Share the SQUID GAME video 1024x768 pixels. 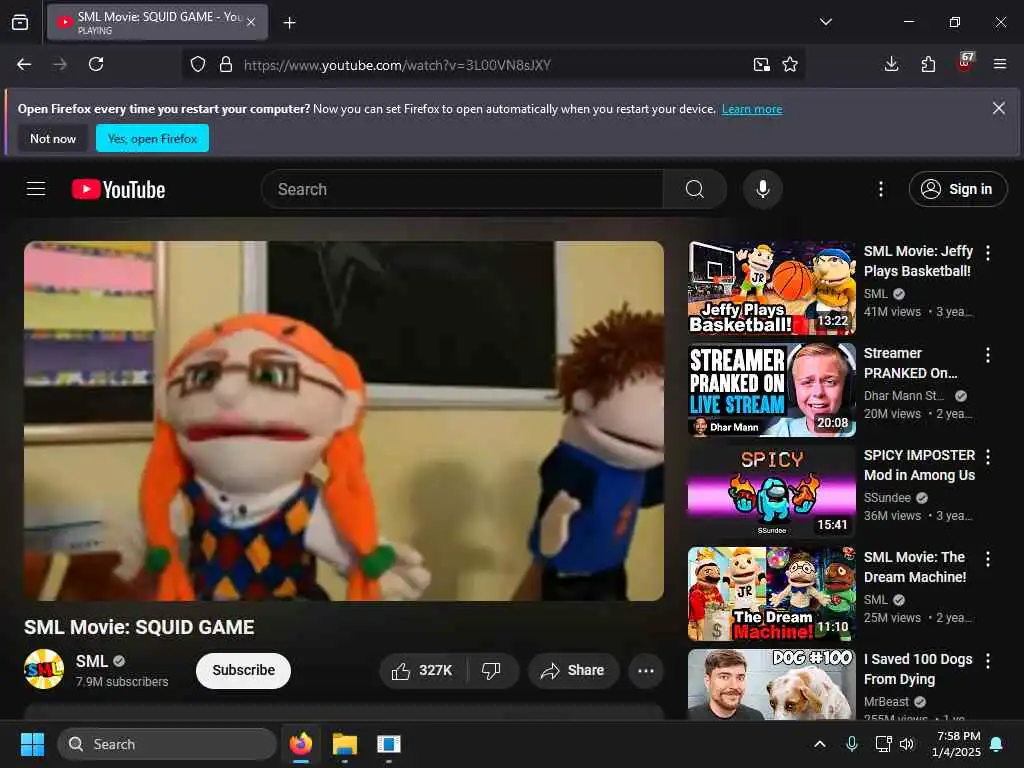573,671
